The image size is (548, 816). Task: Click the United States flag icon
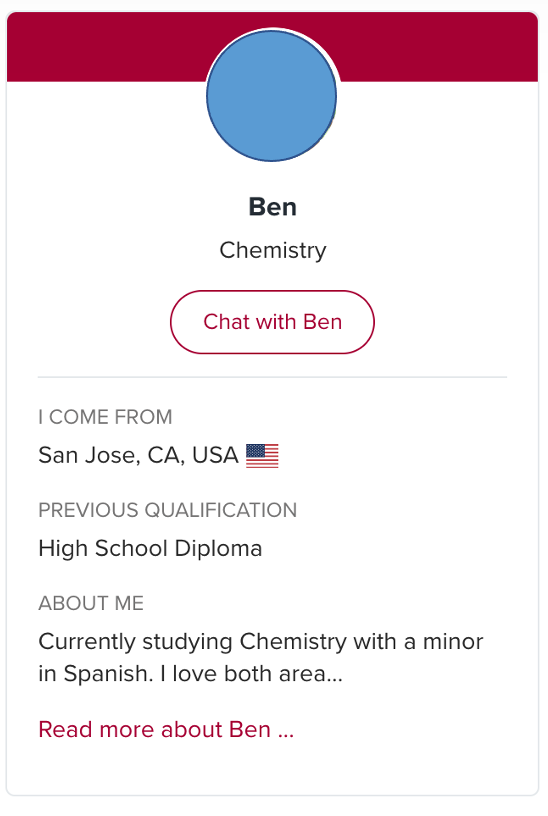(262, 456)
